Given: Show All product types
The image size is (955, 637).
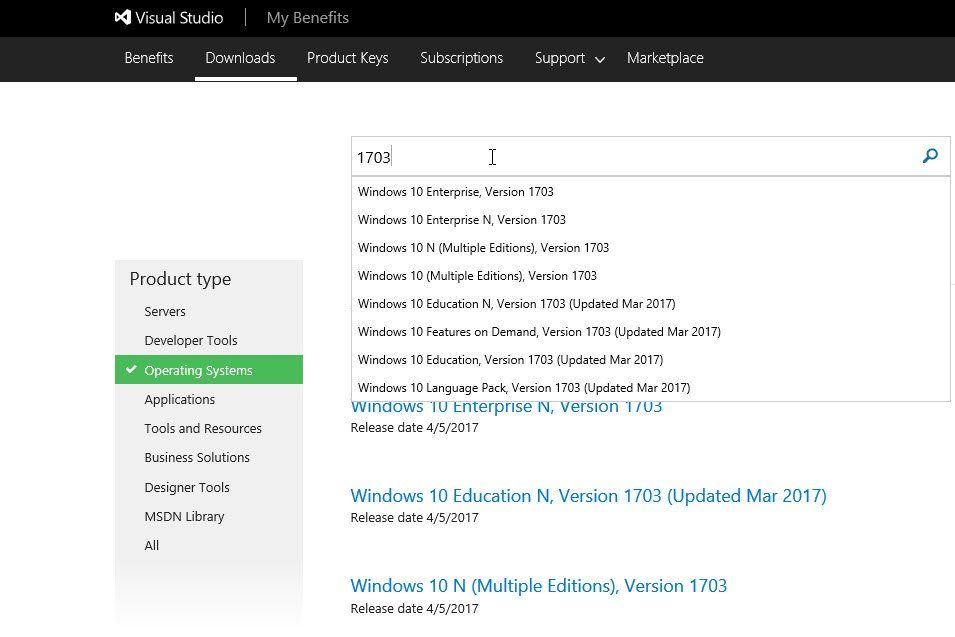Looking at the screenshot, I should click(x=152, y=546).
